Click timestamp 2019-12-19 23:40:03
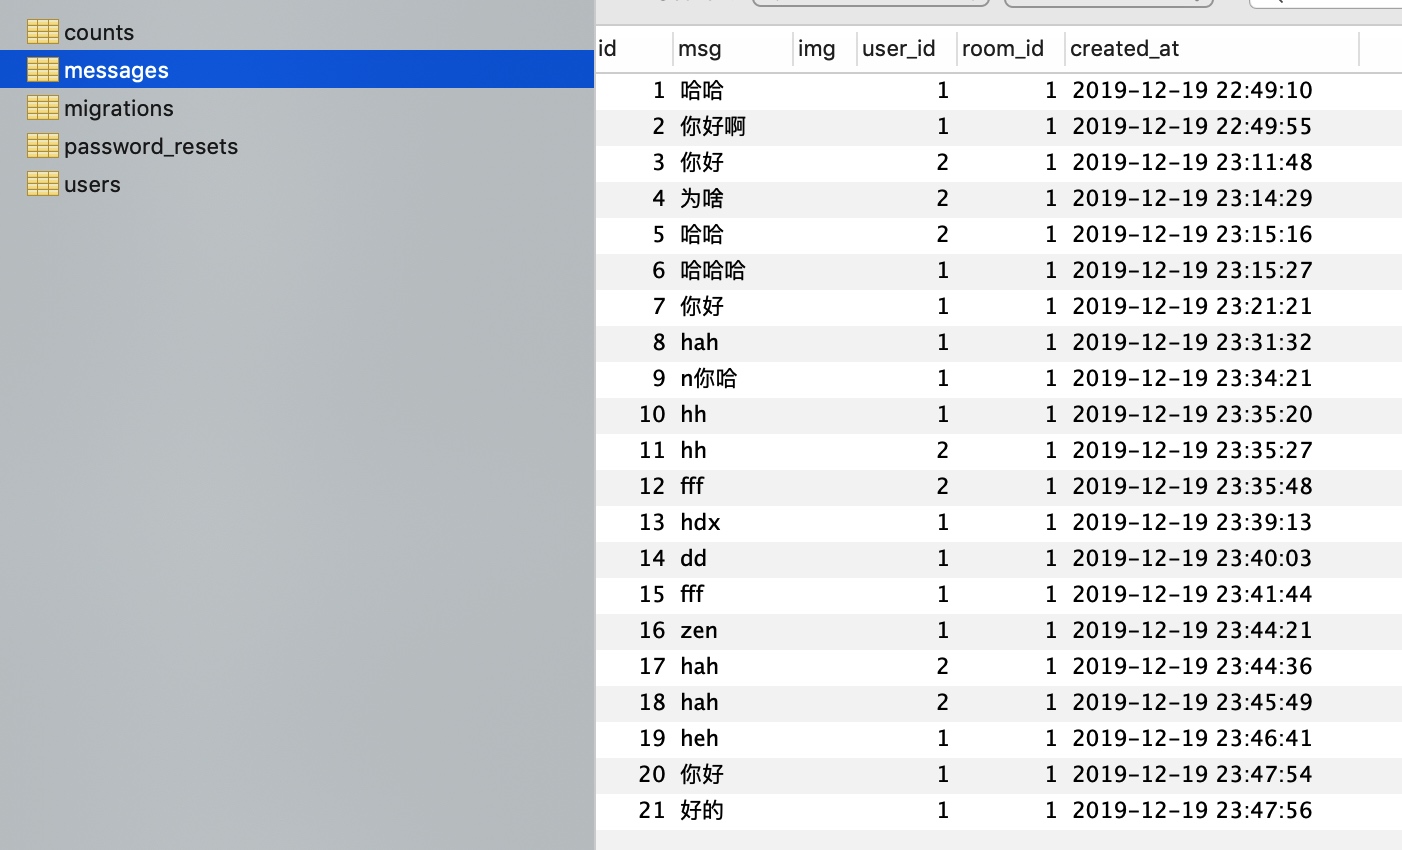Image resolution: width=1402 pixels, height=850 pixels. click(1192, 558)
